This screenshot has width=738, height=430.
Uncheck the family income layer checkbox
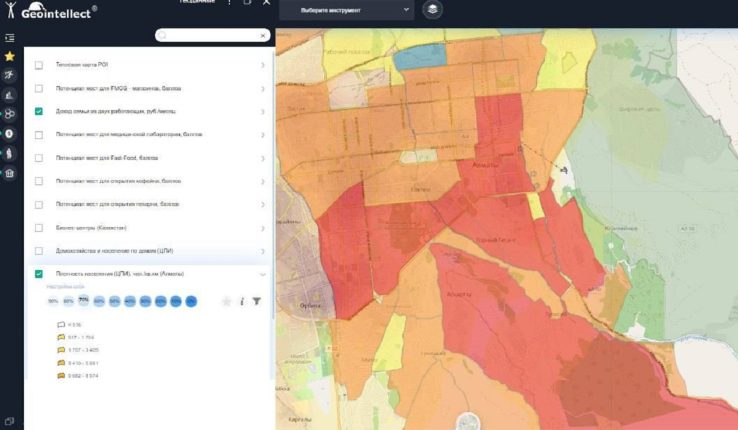pos(39,111)
